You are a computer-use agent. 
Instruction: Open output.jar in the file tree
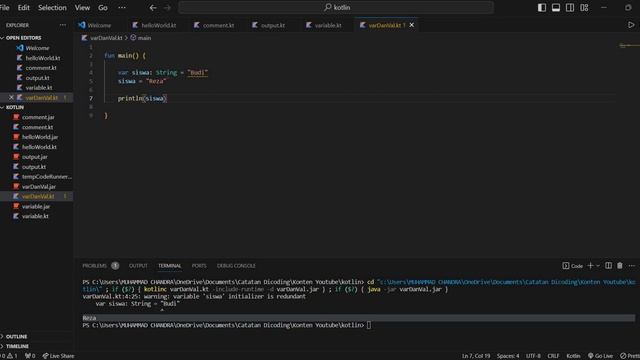(34, 157)
